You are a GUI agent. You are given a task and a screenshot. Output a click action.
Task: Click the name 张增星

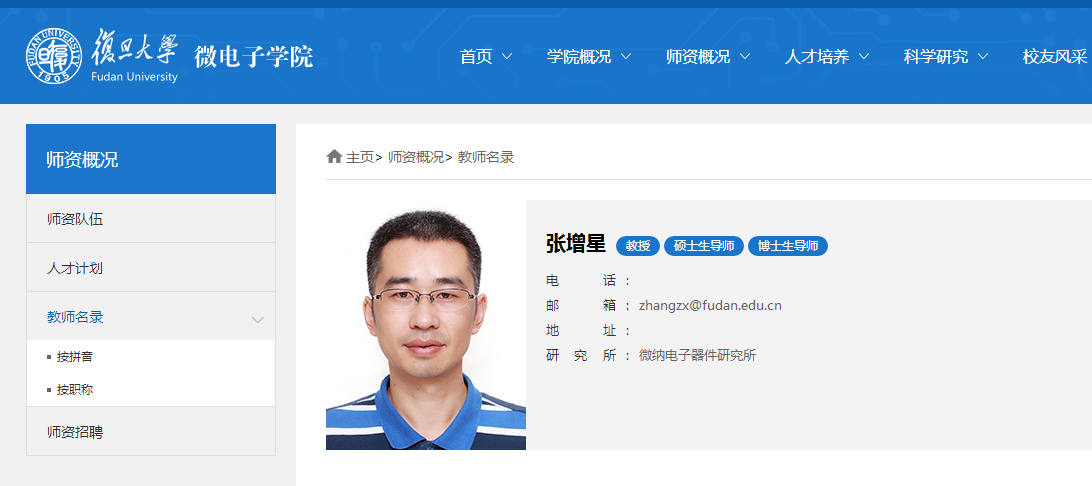tap(576, 244)
